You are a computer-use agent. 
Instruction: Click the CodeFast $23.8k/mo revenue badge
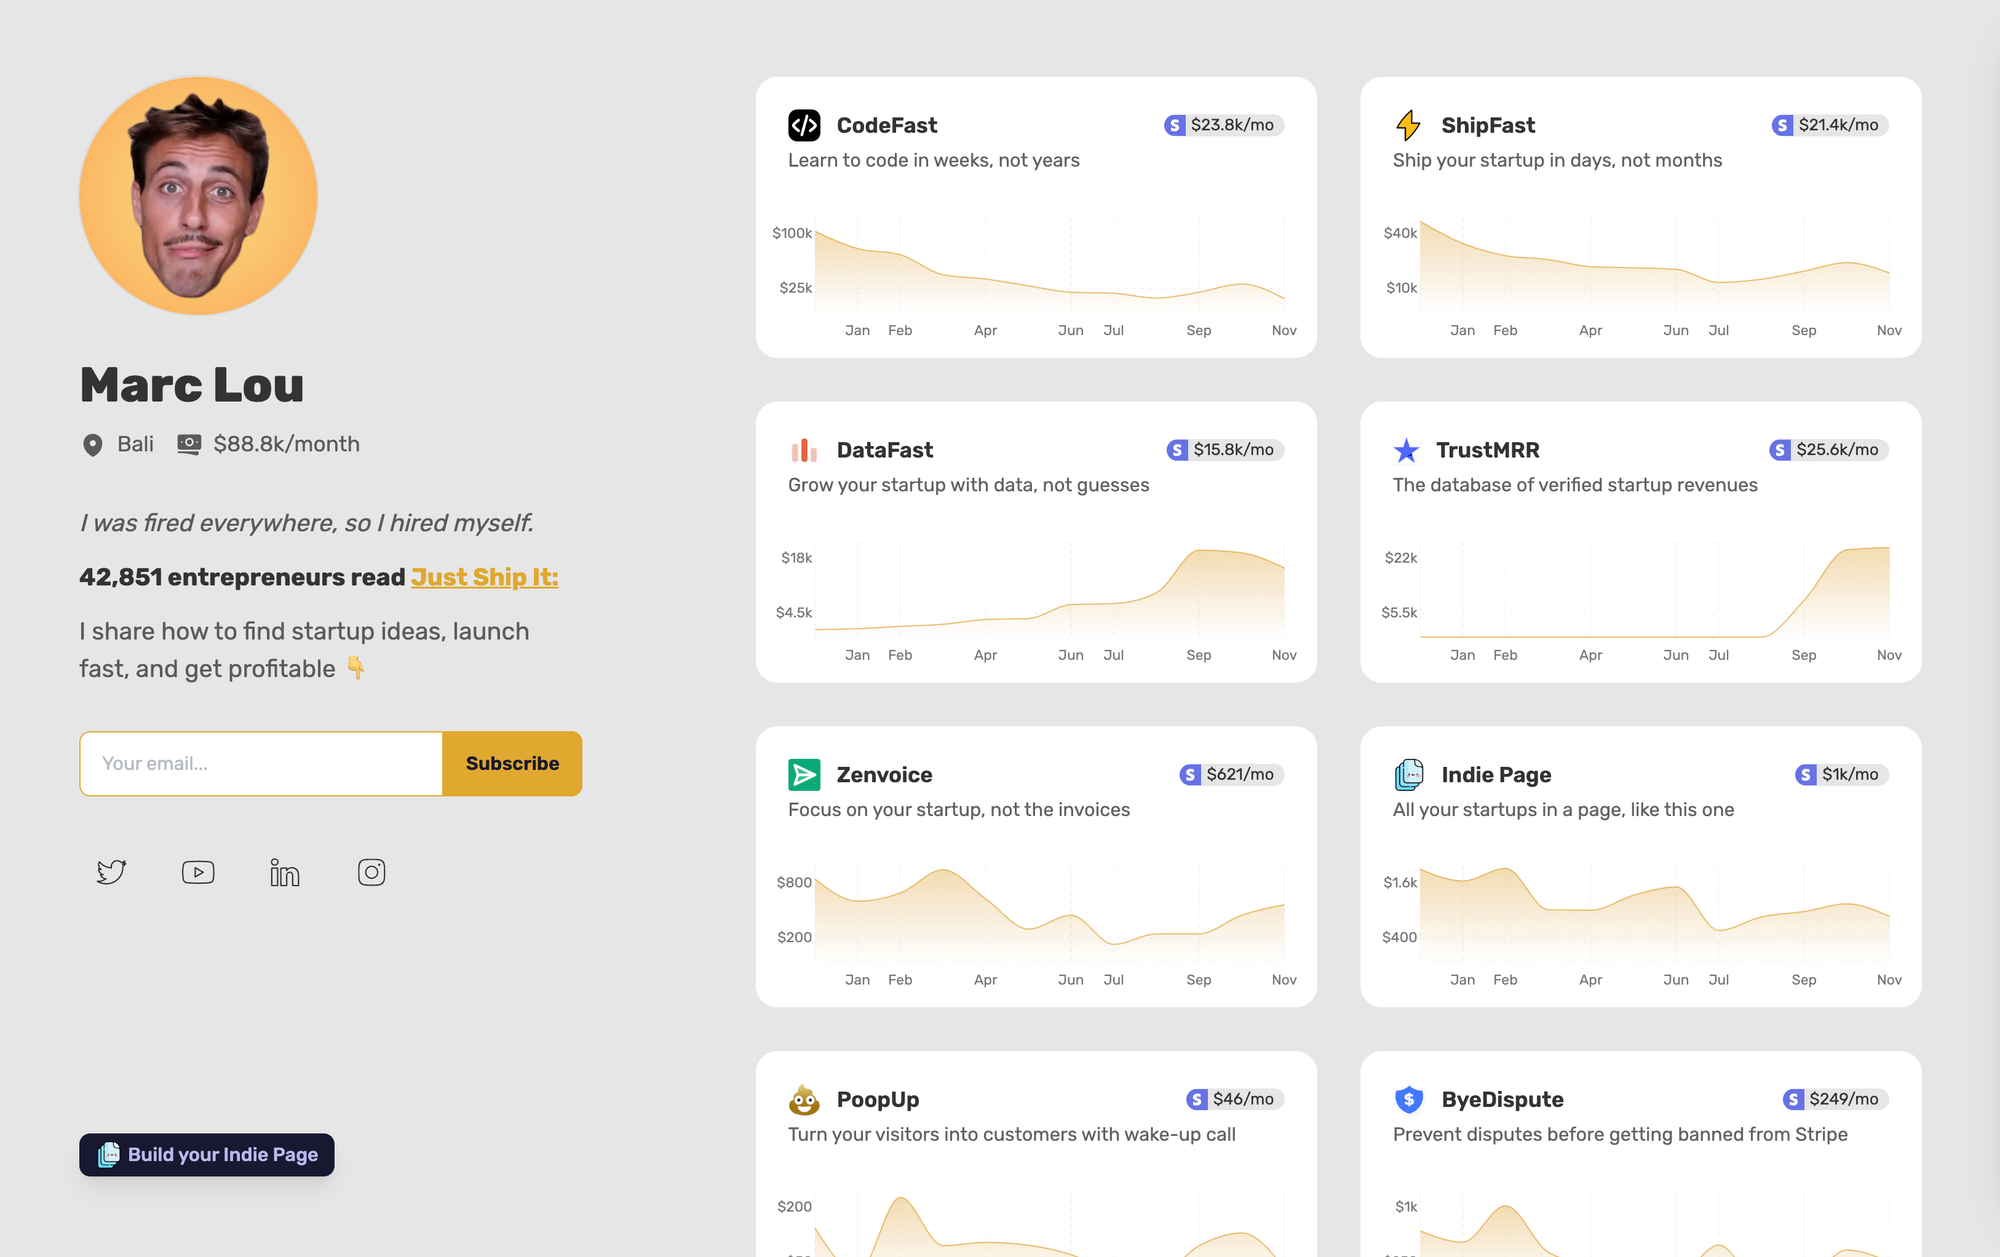(1223, 125)
